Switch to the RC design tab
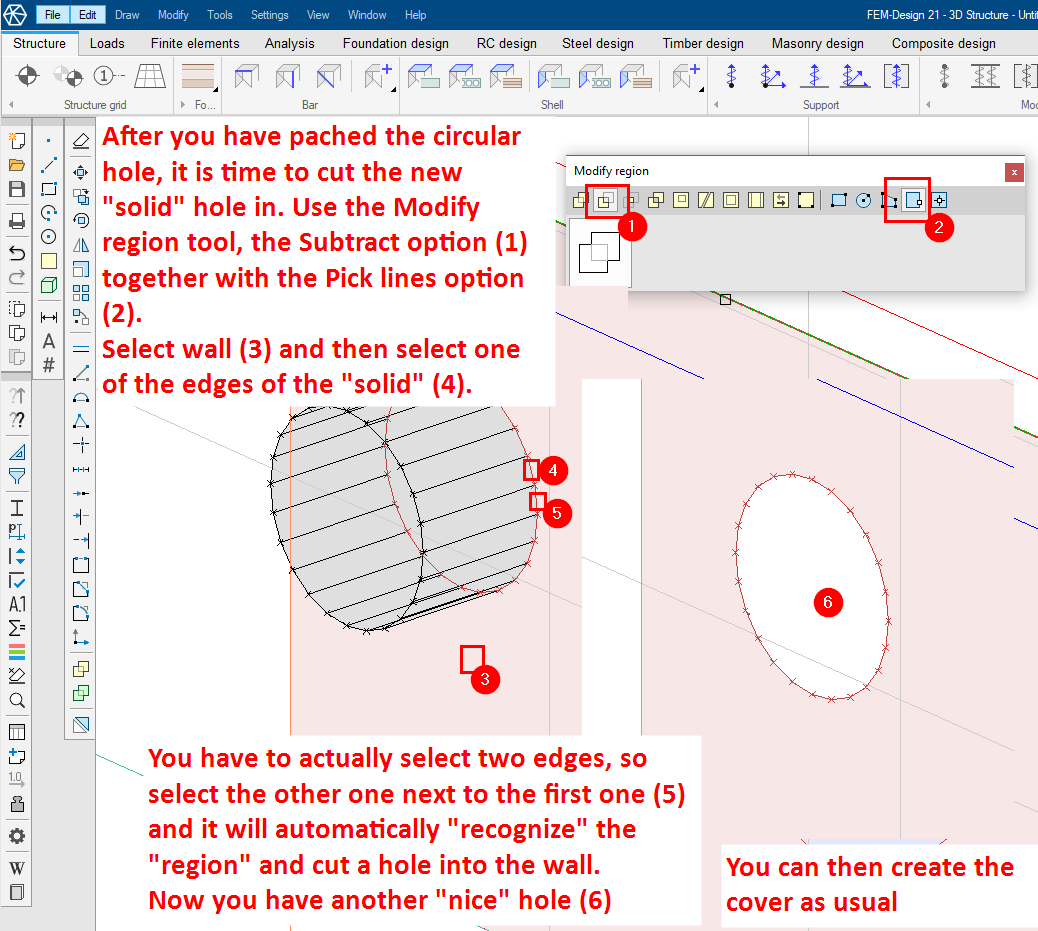The image size is (1038, 931). point(506,43)
